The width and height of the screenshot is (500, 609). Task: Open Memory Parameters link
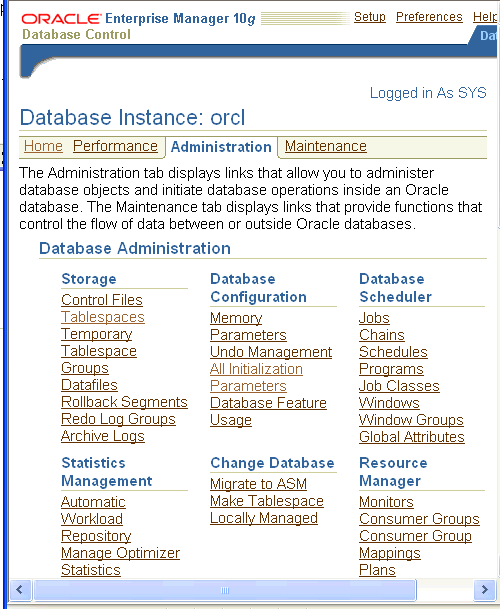click(x=248, y=327)
